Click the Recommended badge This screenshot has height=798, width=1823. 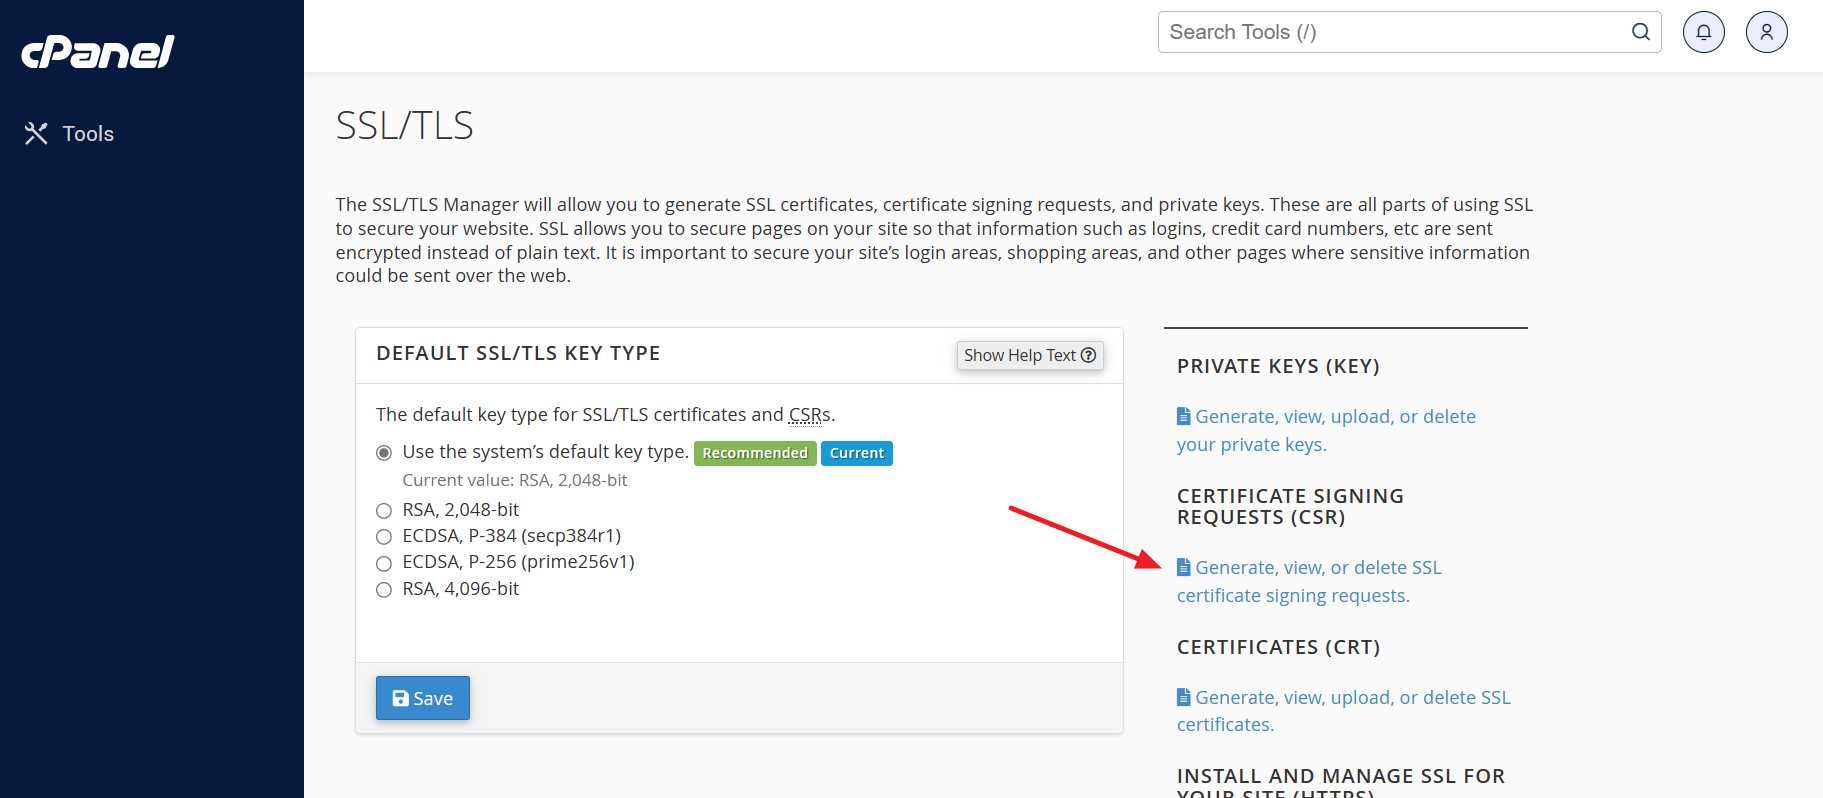tap(755, 453)
